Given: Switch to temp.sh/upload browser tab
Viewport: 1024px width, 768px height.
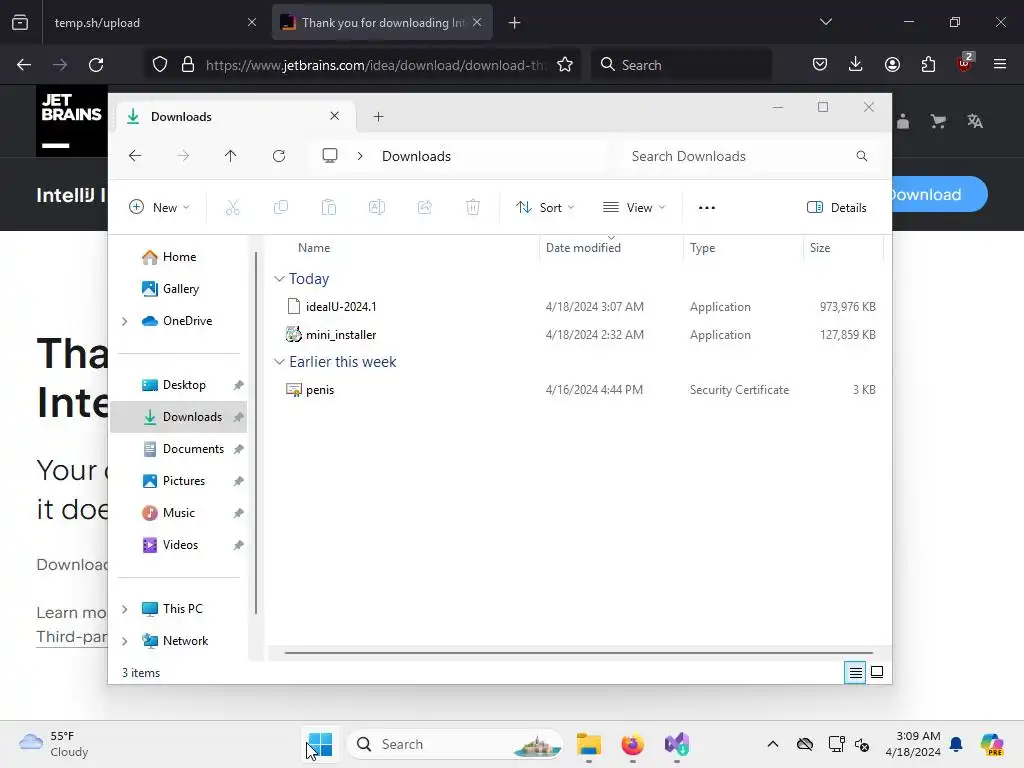Looking at the screenshot, I should point(153,23).
